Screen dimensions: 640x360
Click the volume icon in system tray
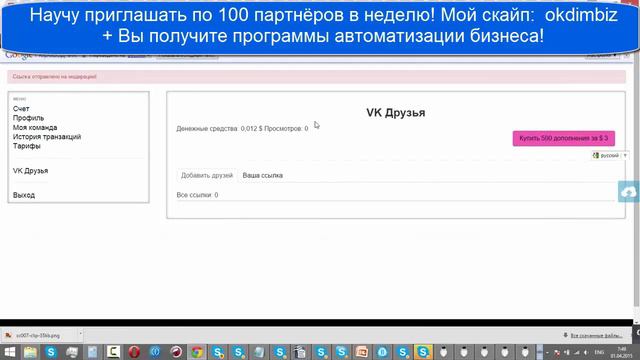[586, 352]
